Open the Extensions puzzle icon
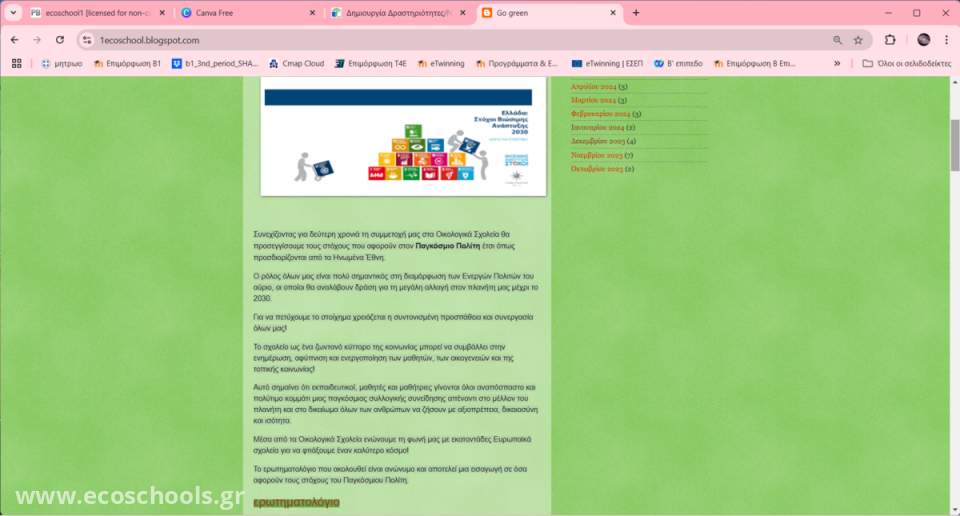Screen dimensions: 960x516 click(890, 40)
